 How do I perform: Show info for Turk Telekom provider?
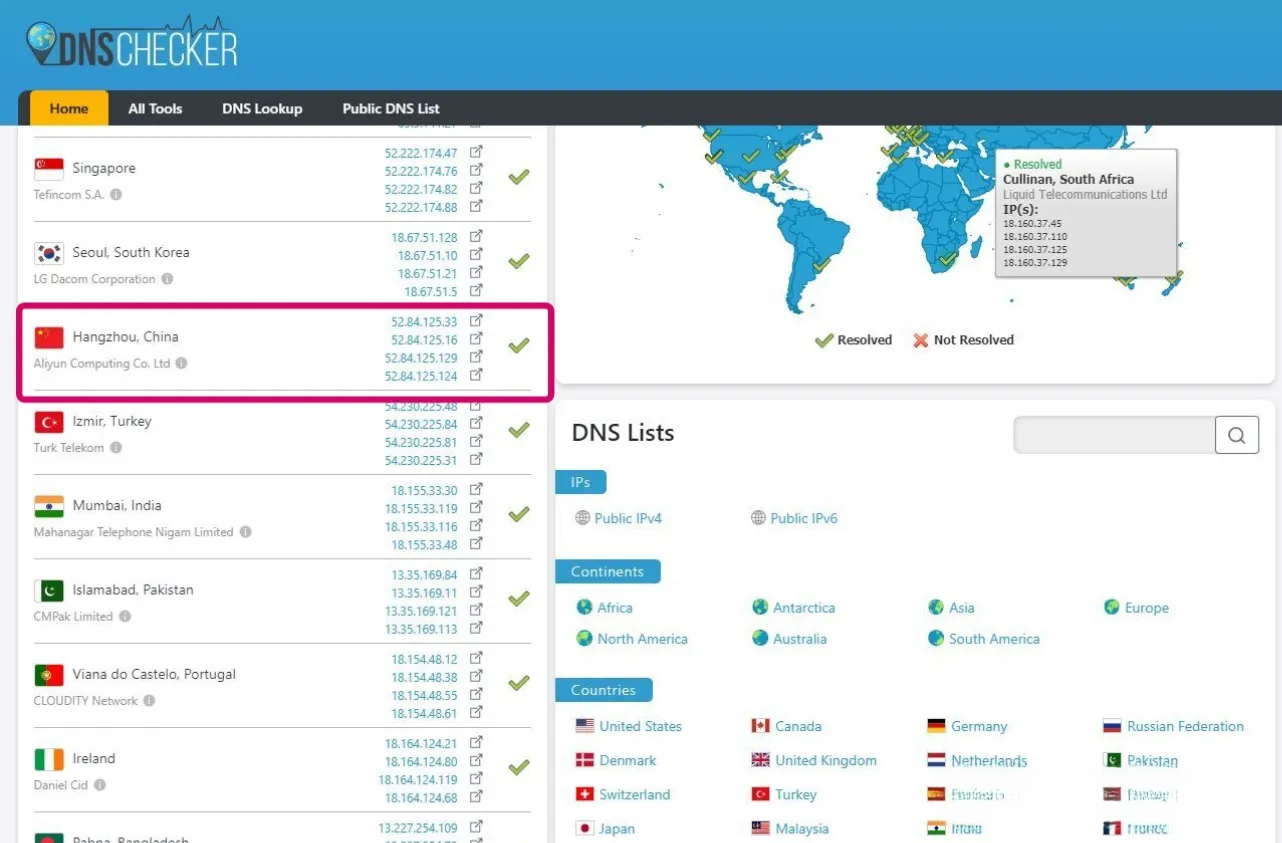pos(116,447)
